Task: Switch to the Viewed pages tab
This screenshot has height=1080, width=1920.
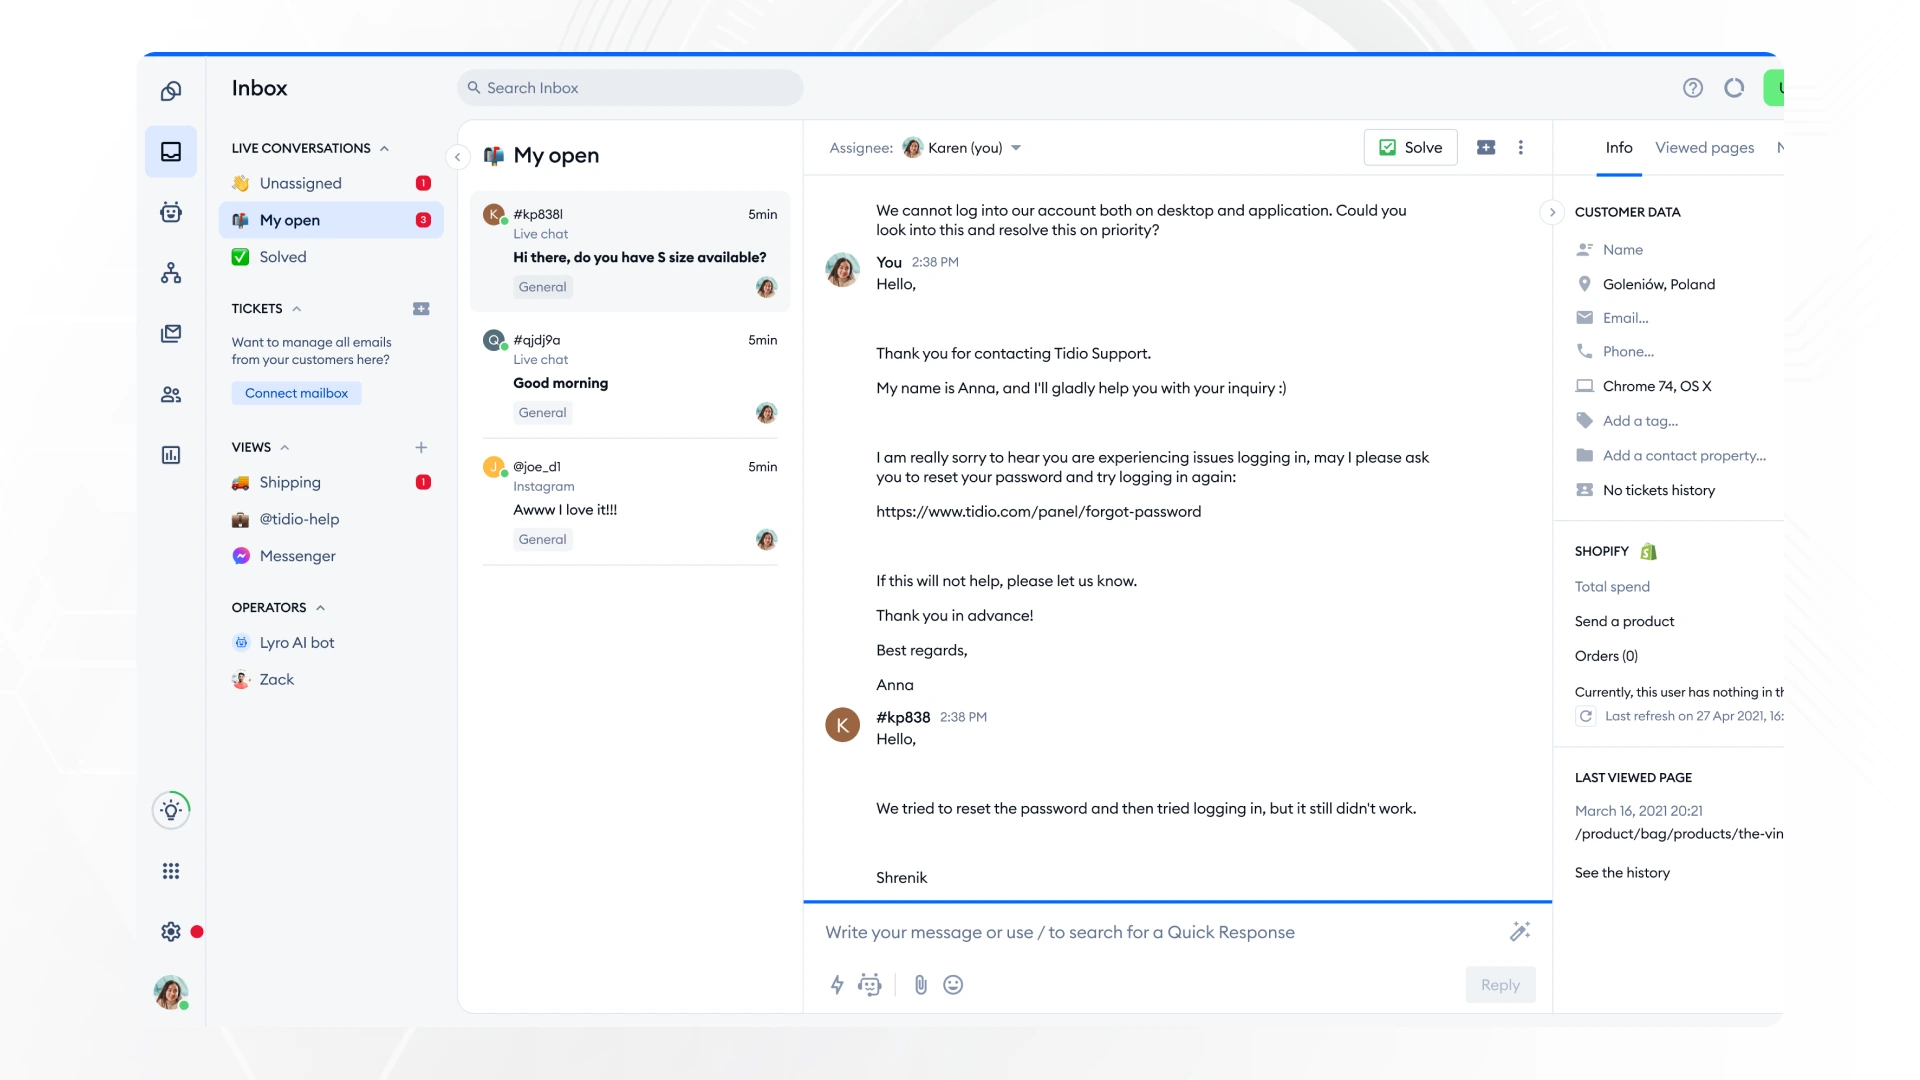Action: tap(1704, 148)
